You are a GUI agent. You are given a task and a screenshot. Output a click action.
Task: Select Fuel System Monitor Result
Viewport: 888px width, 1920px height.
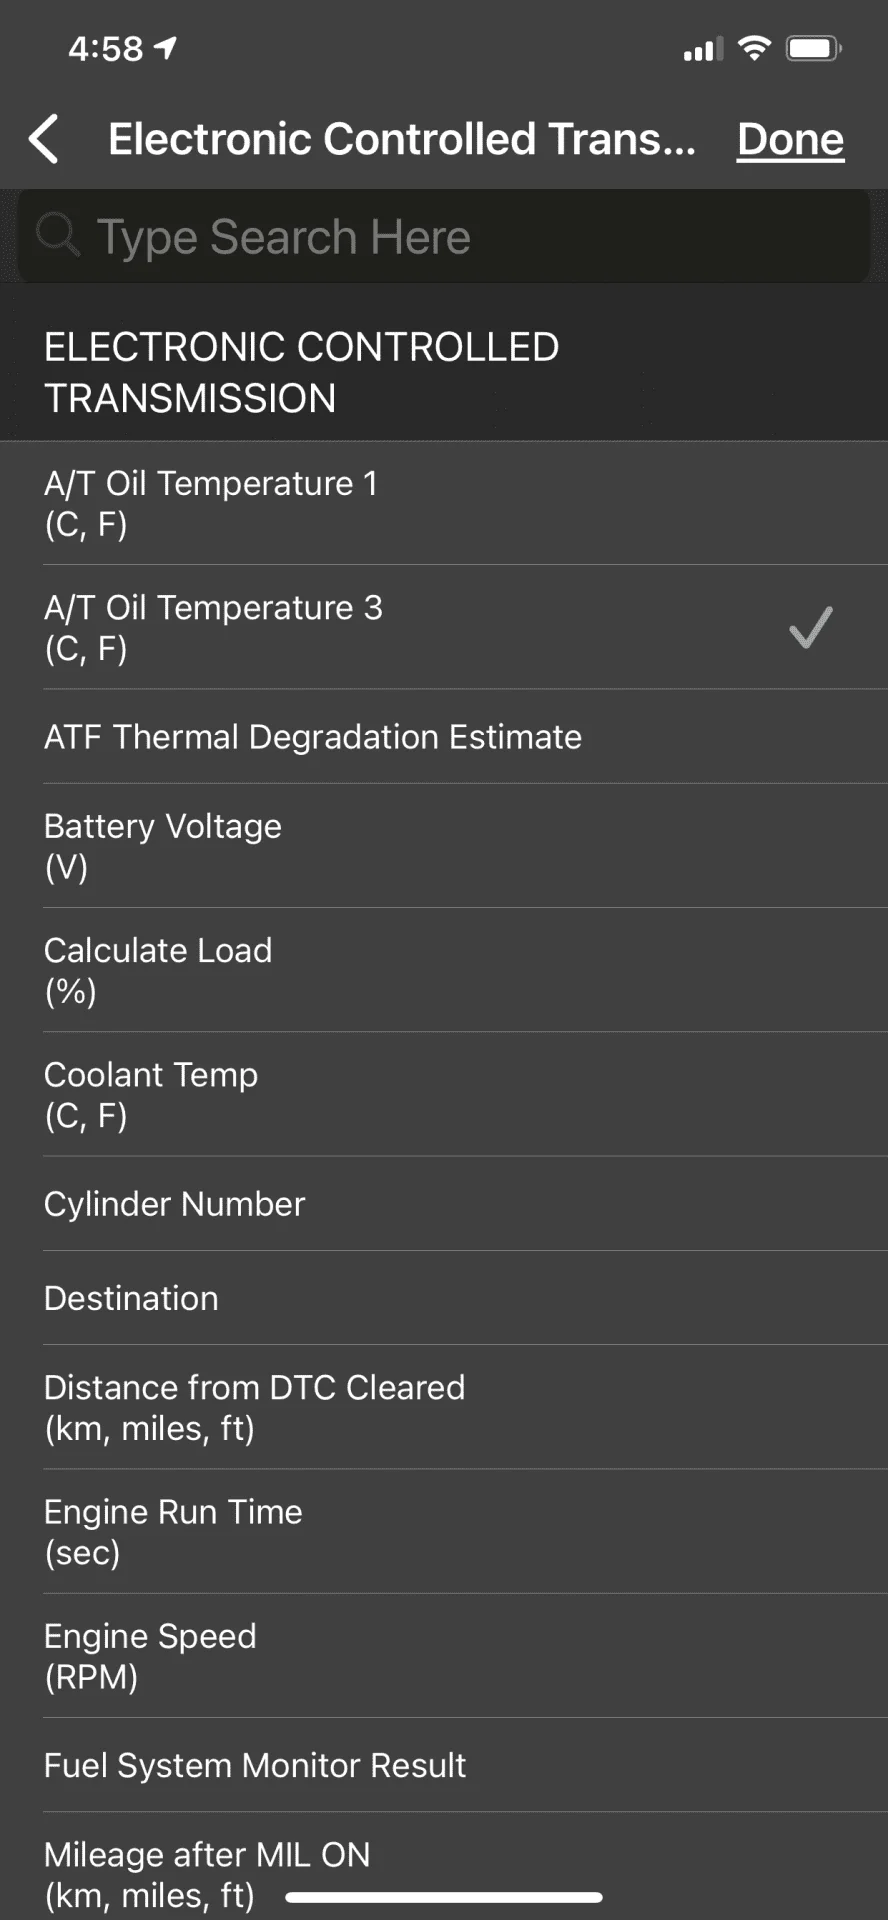click(444, 1765)
